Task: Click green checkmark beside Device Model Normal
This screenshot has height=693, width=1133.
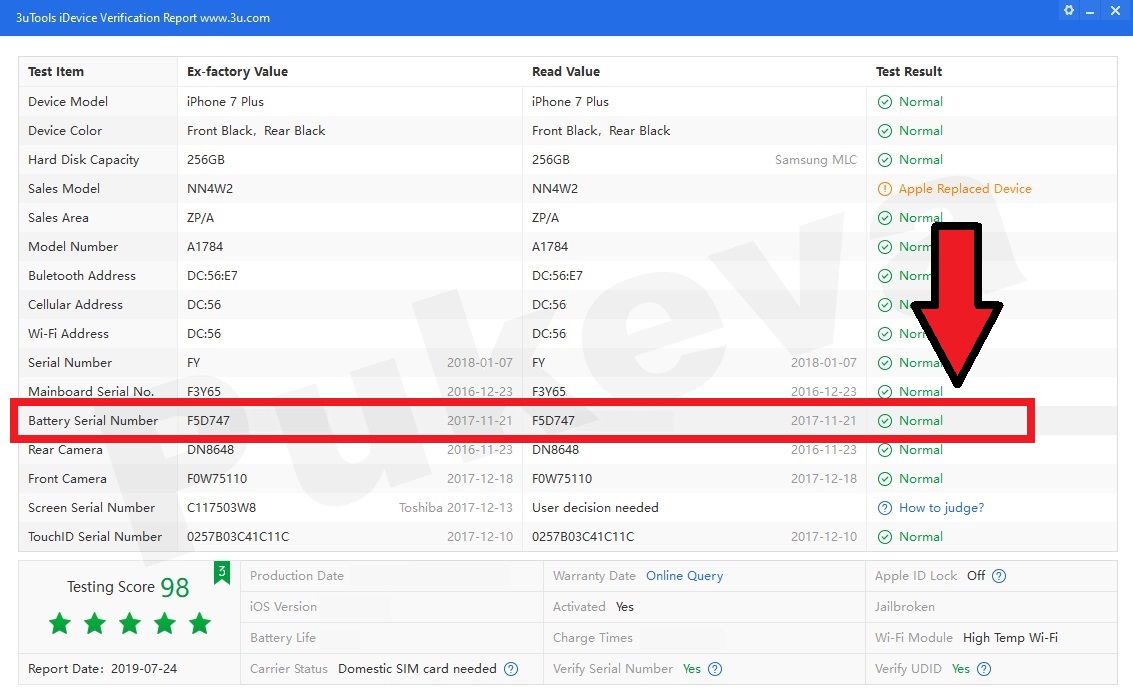Action: [885, 101]
